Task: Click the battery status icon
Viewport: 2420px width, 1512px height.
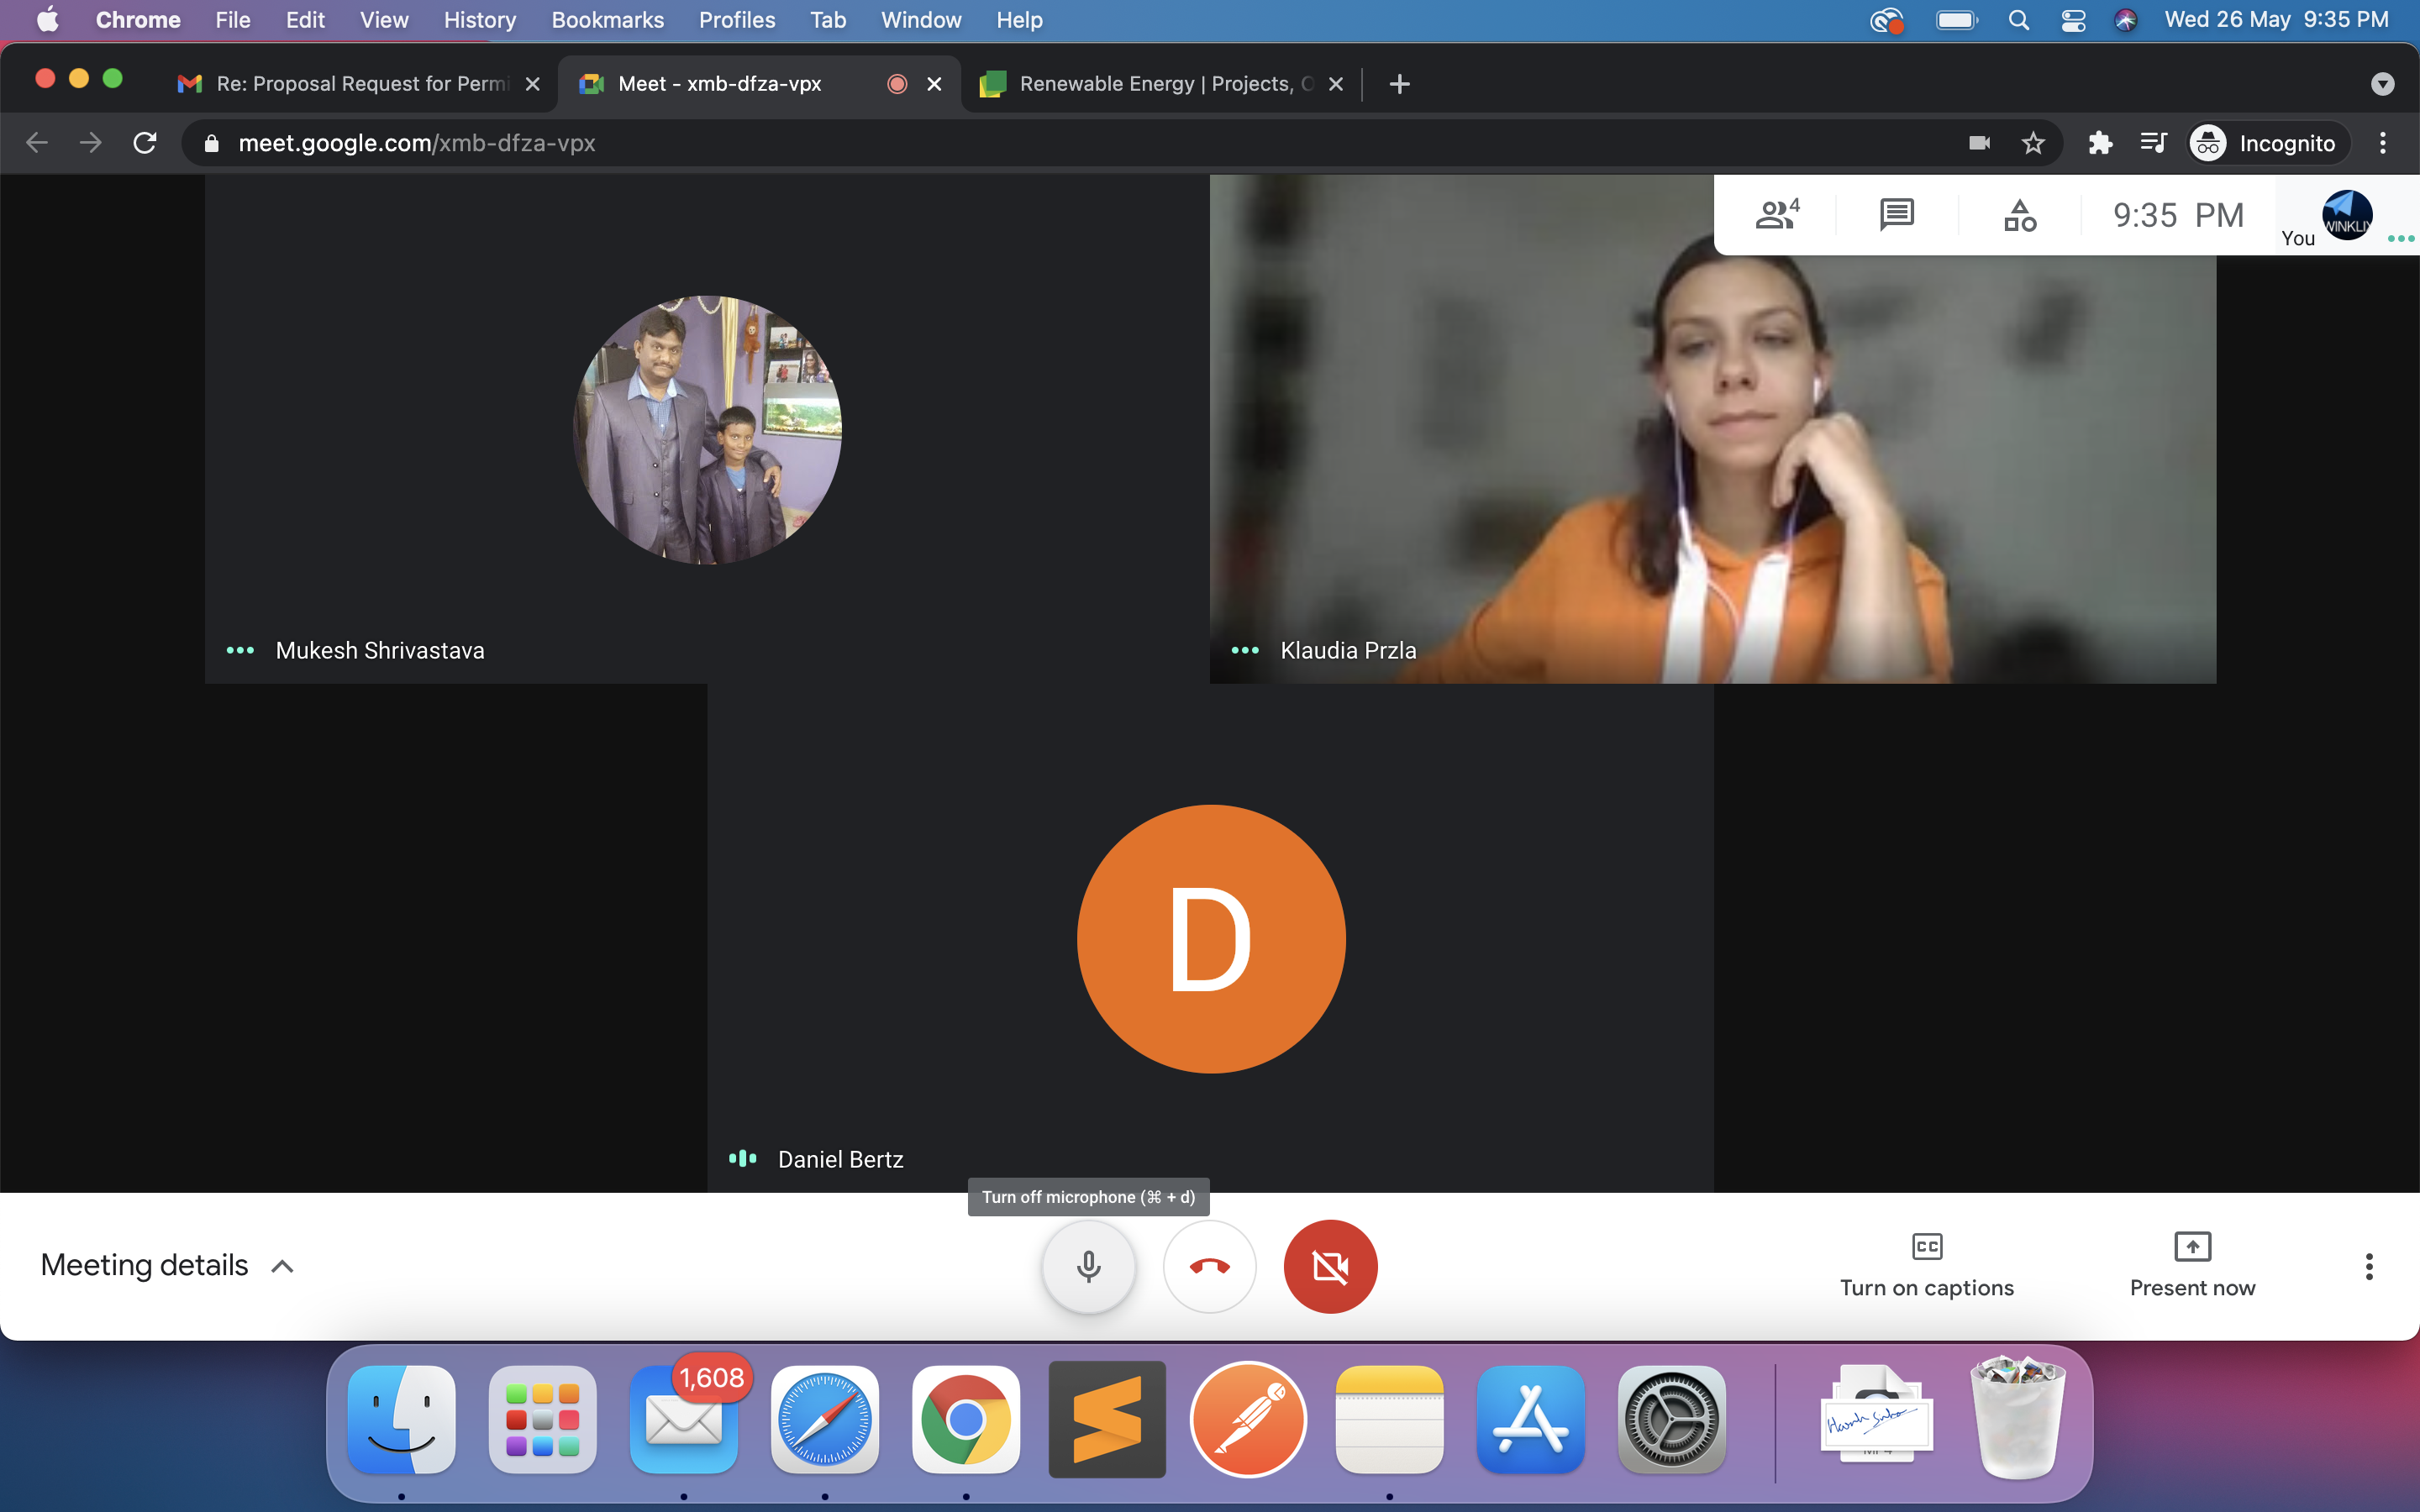Action: 1957,20
